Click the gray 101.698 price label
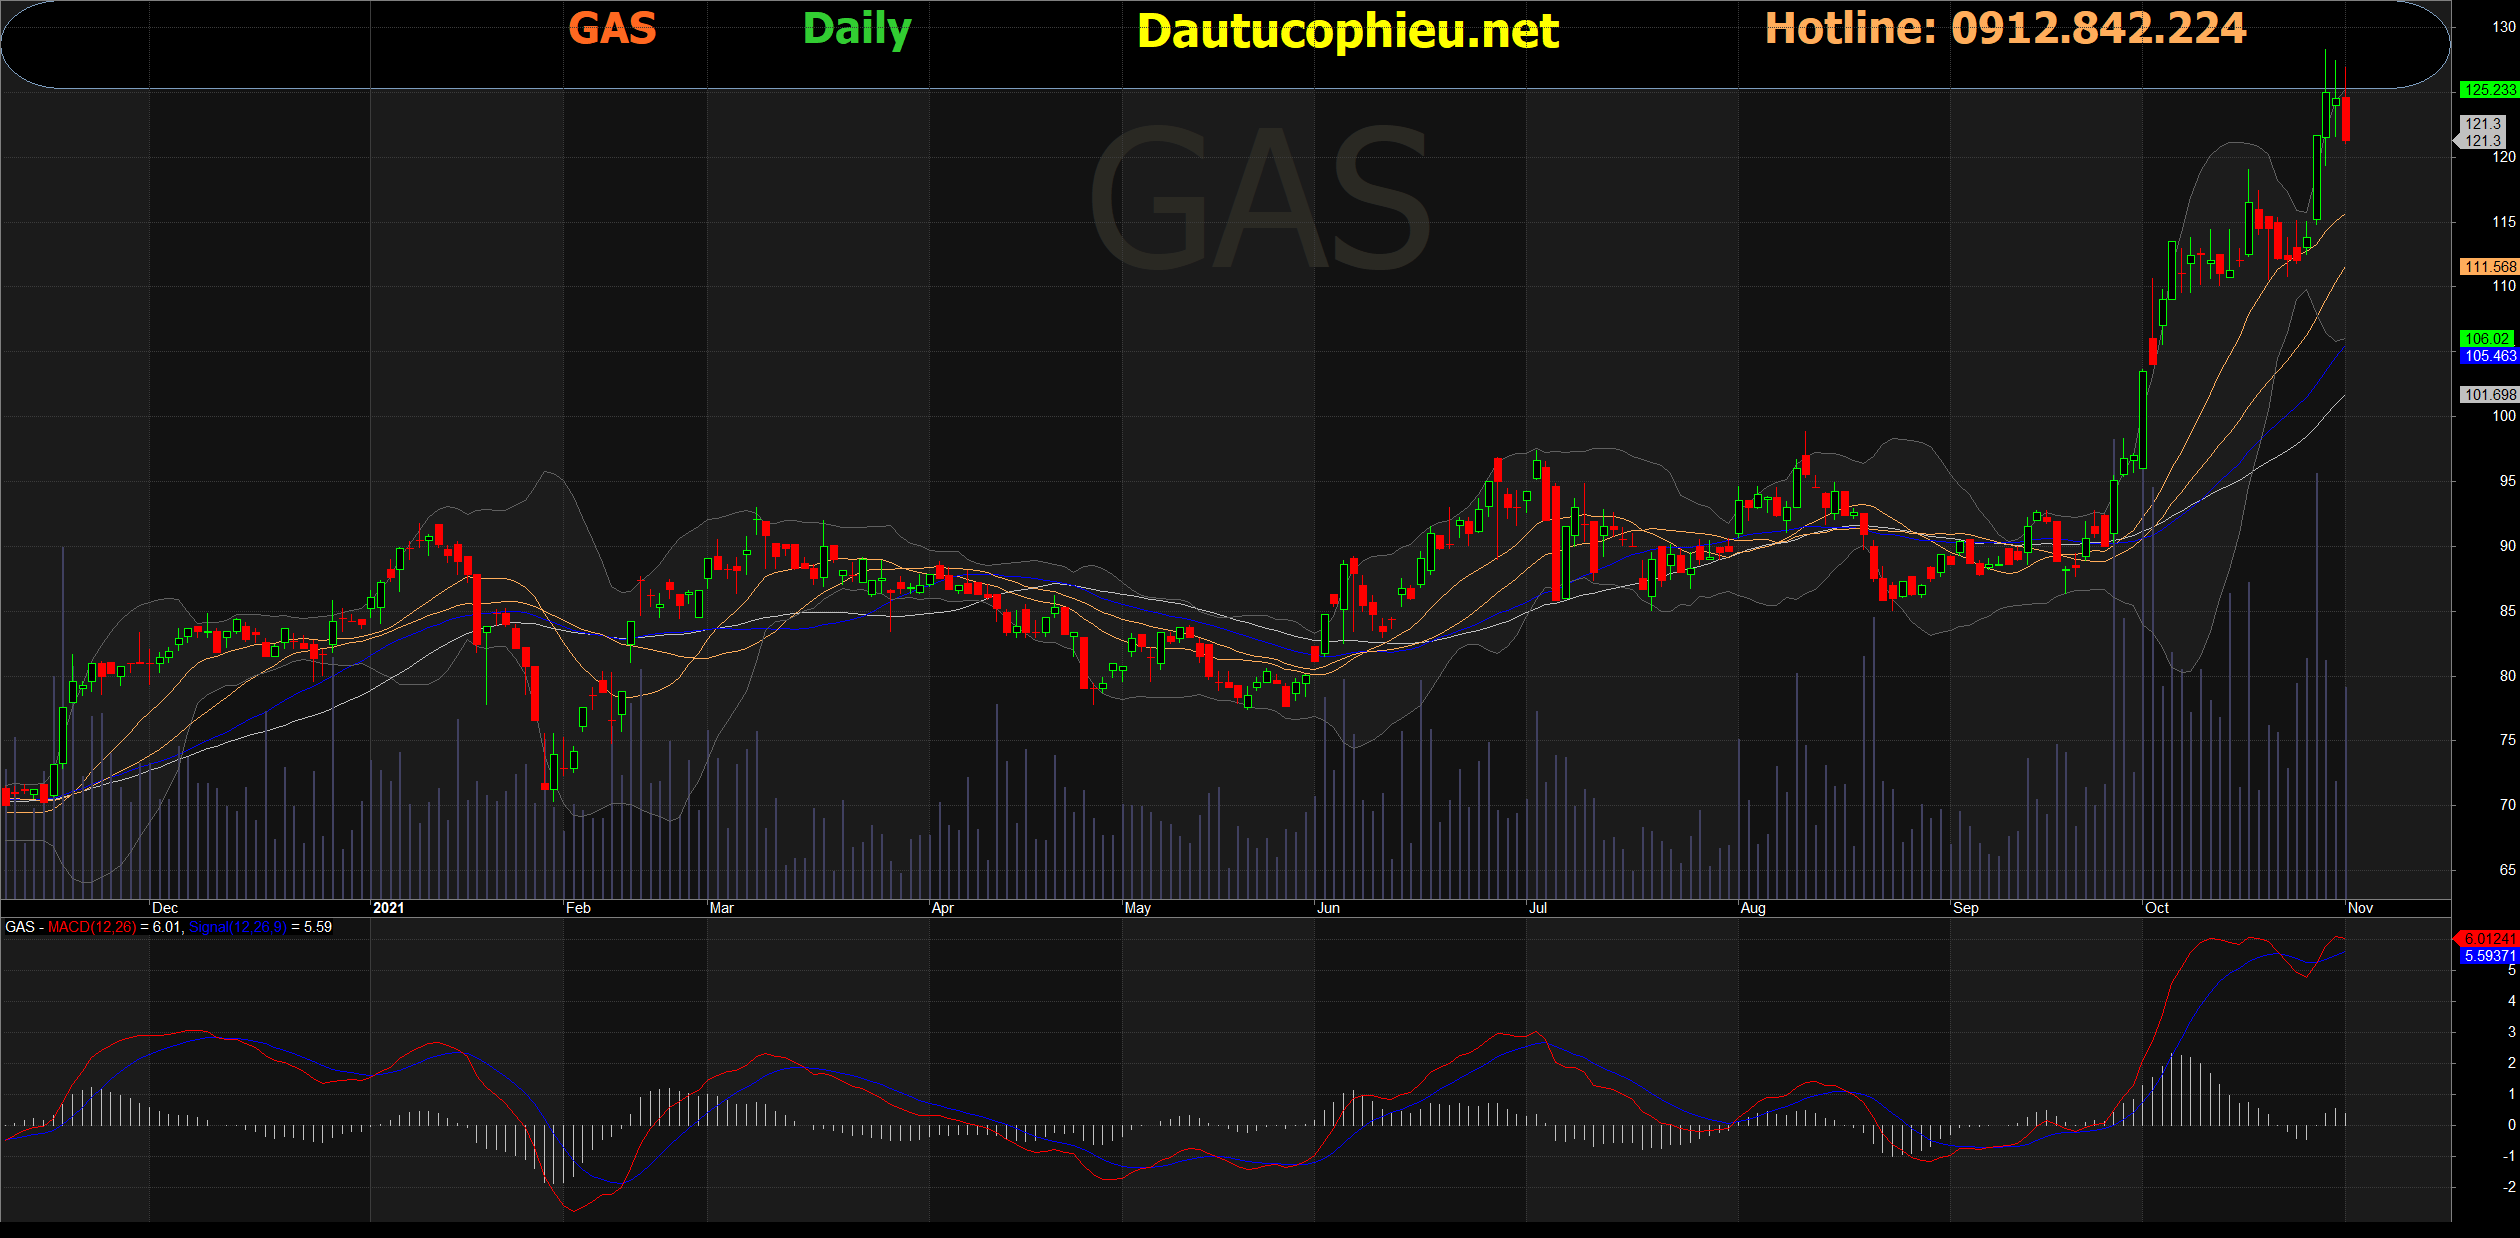2520x1238 pixels. [x=2488, y=395]
